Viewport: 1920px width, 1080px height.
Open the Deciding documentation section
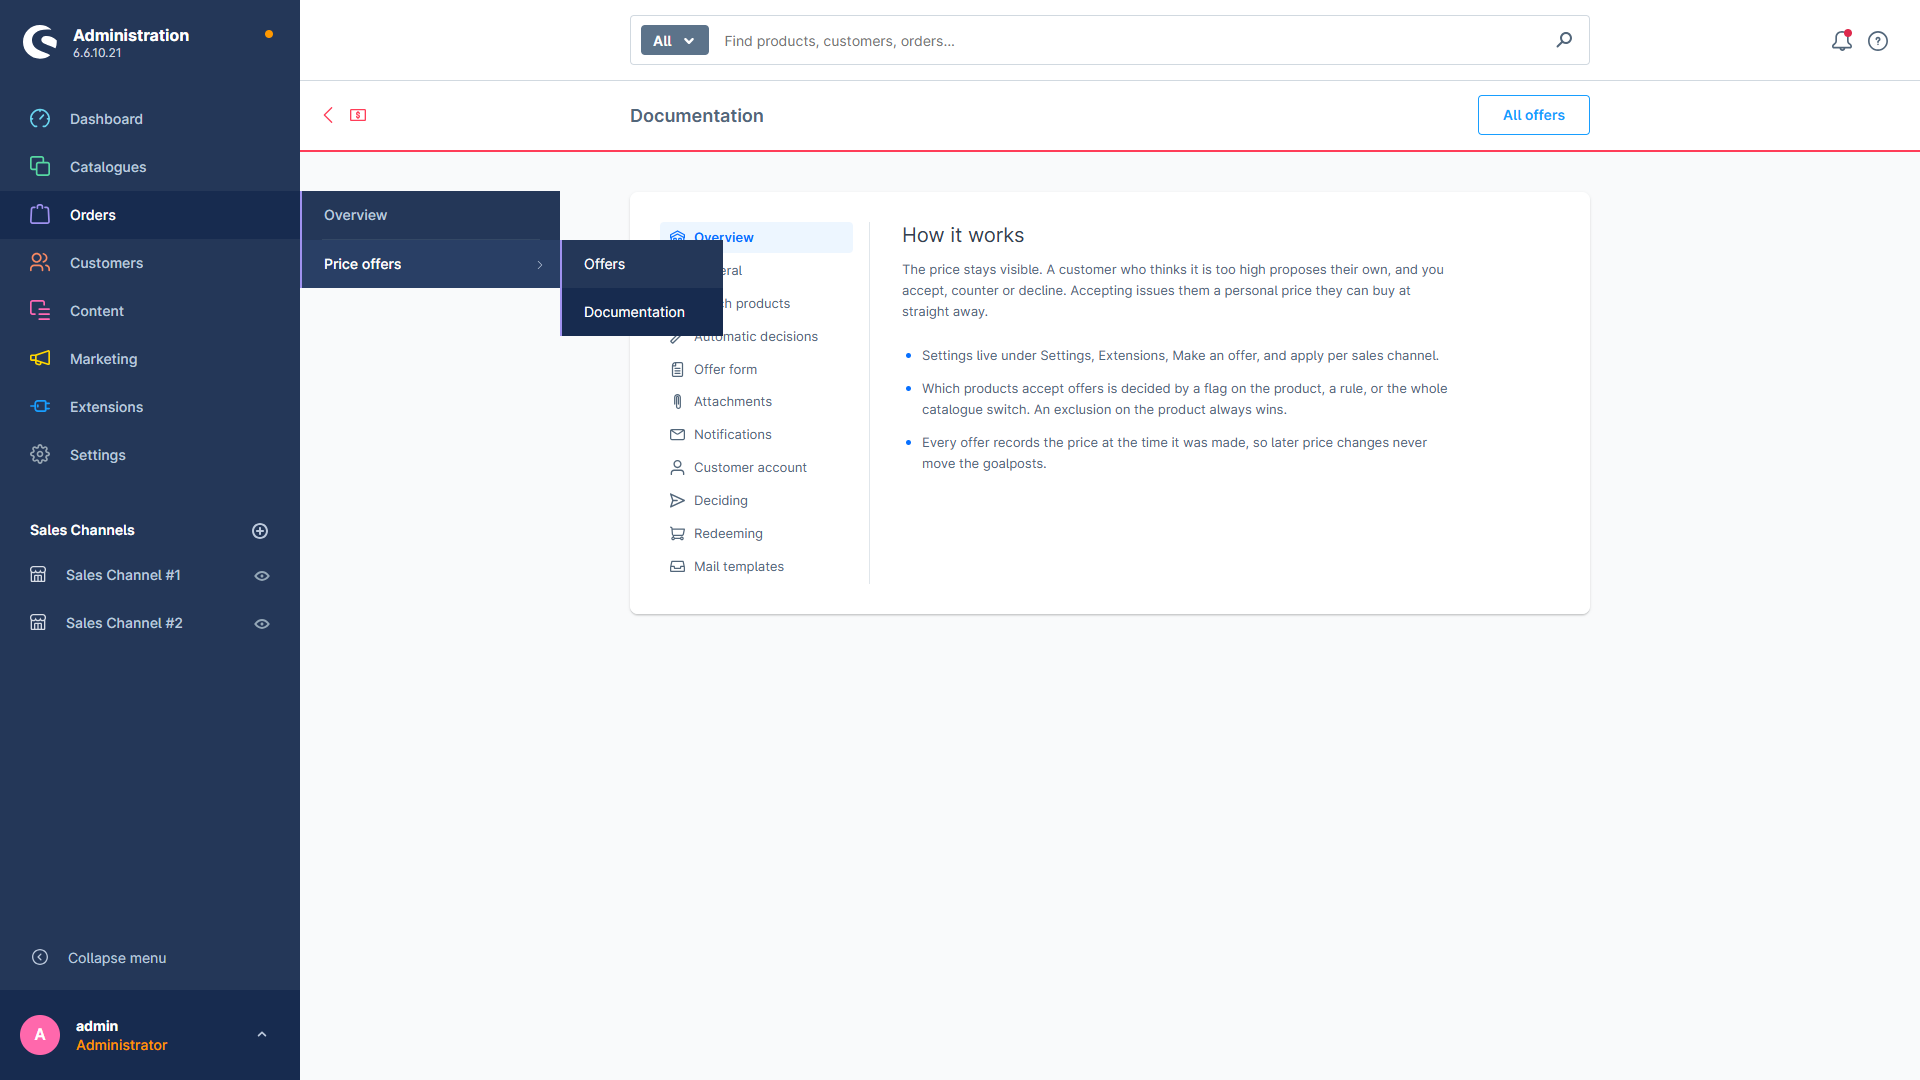click(756, 501)
